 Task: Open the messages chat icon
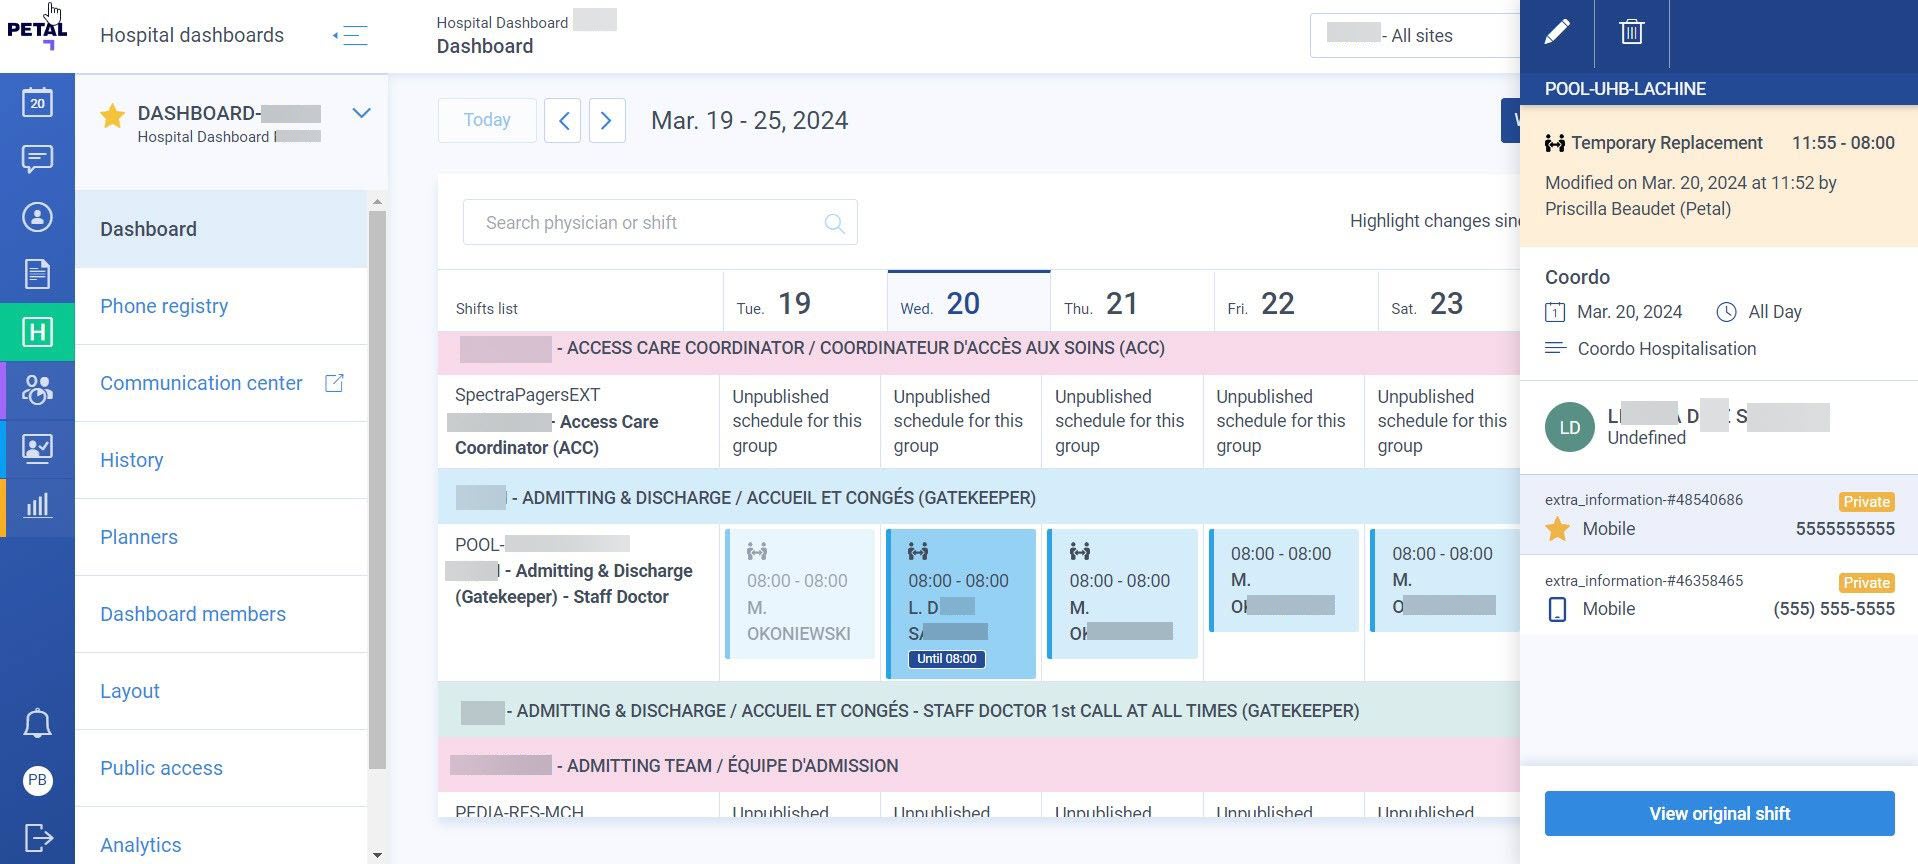pos(37,159)
